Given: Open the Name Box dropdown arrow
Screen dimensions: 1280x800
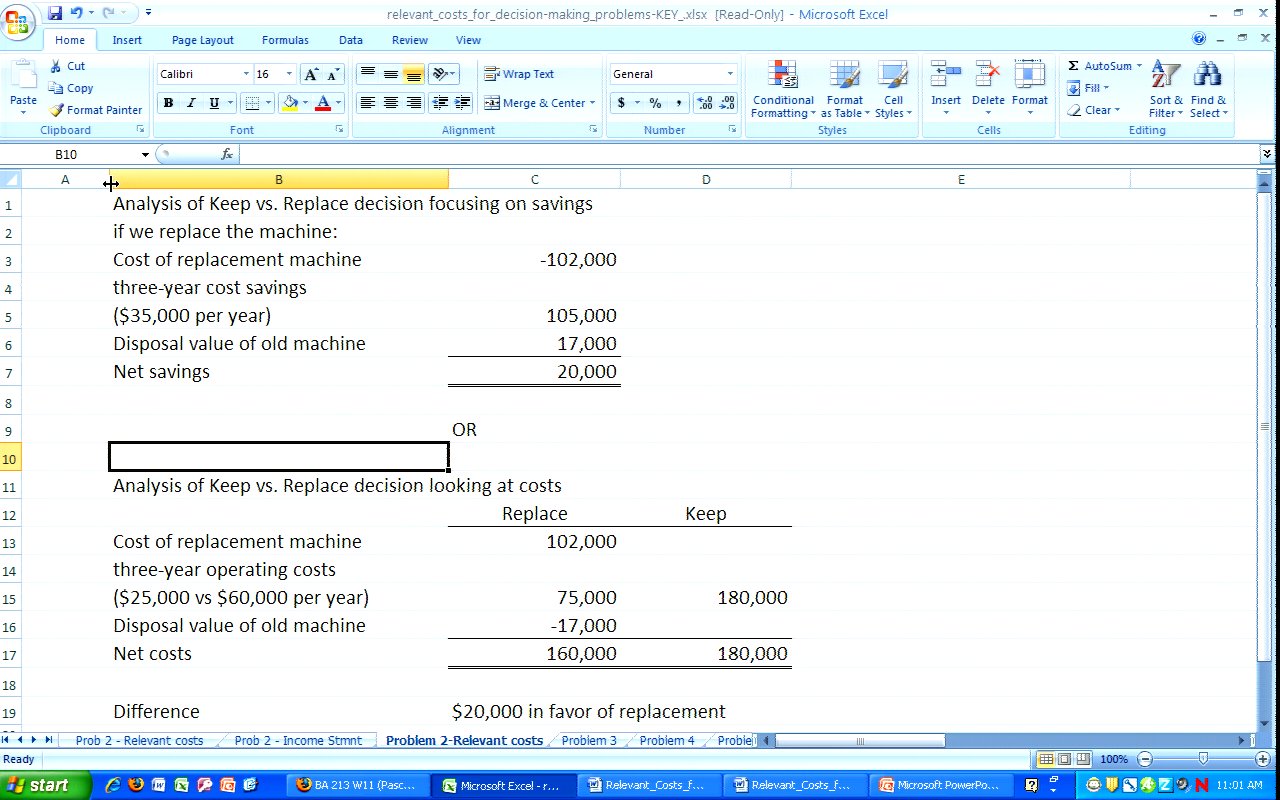Looking at the screenshot, I should (x=145, y=155).
